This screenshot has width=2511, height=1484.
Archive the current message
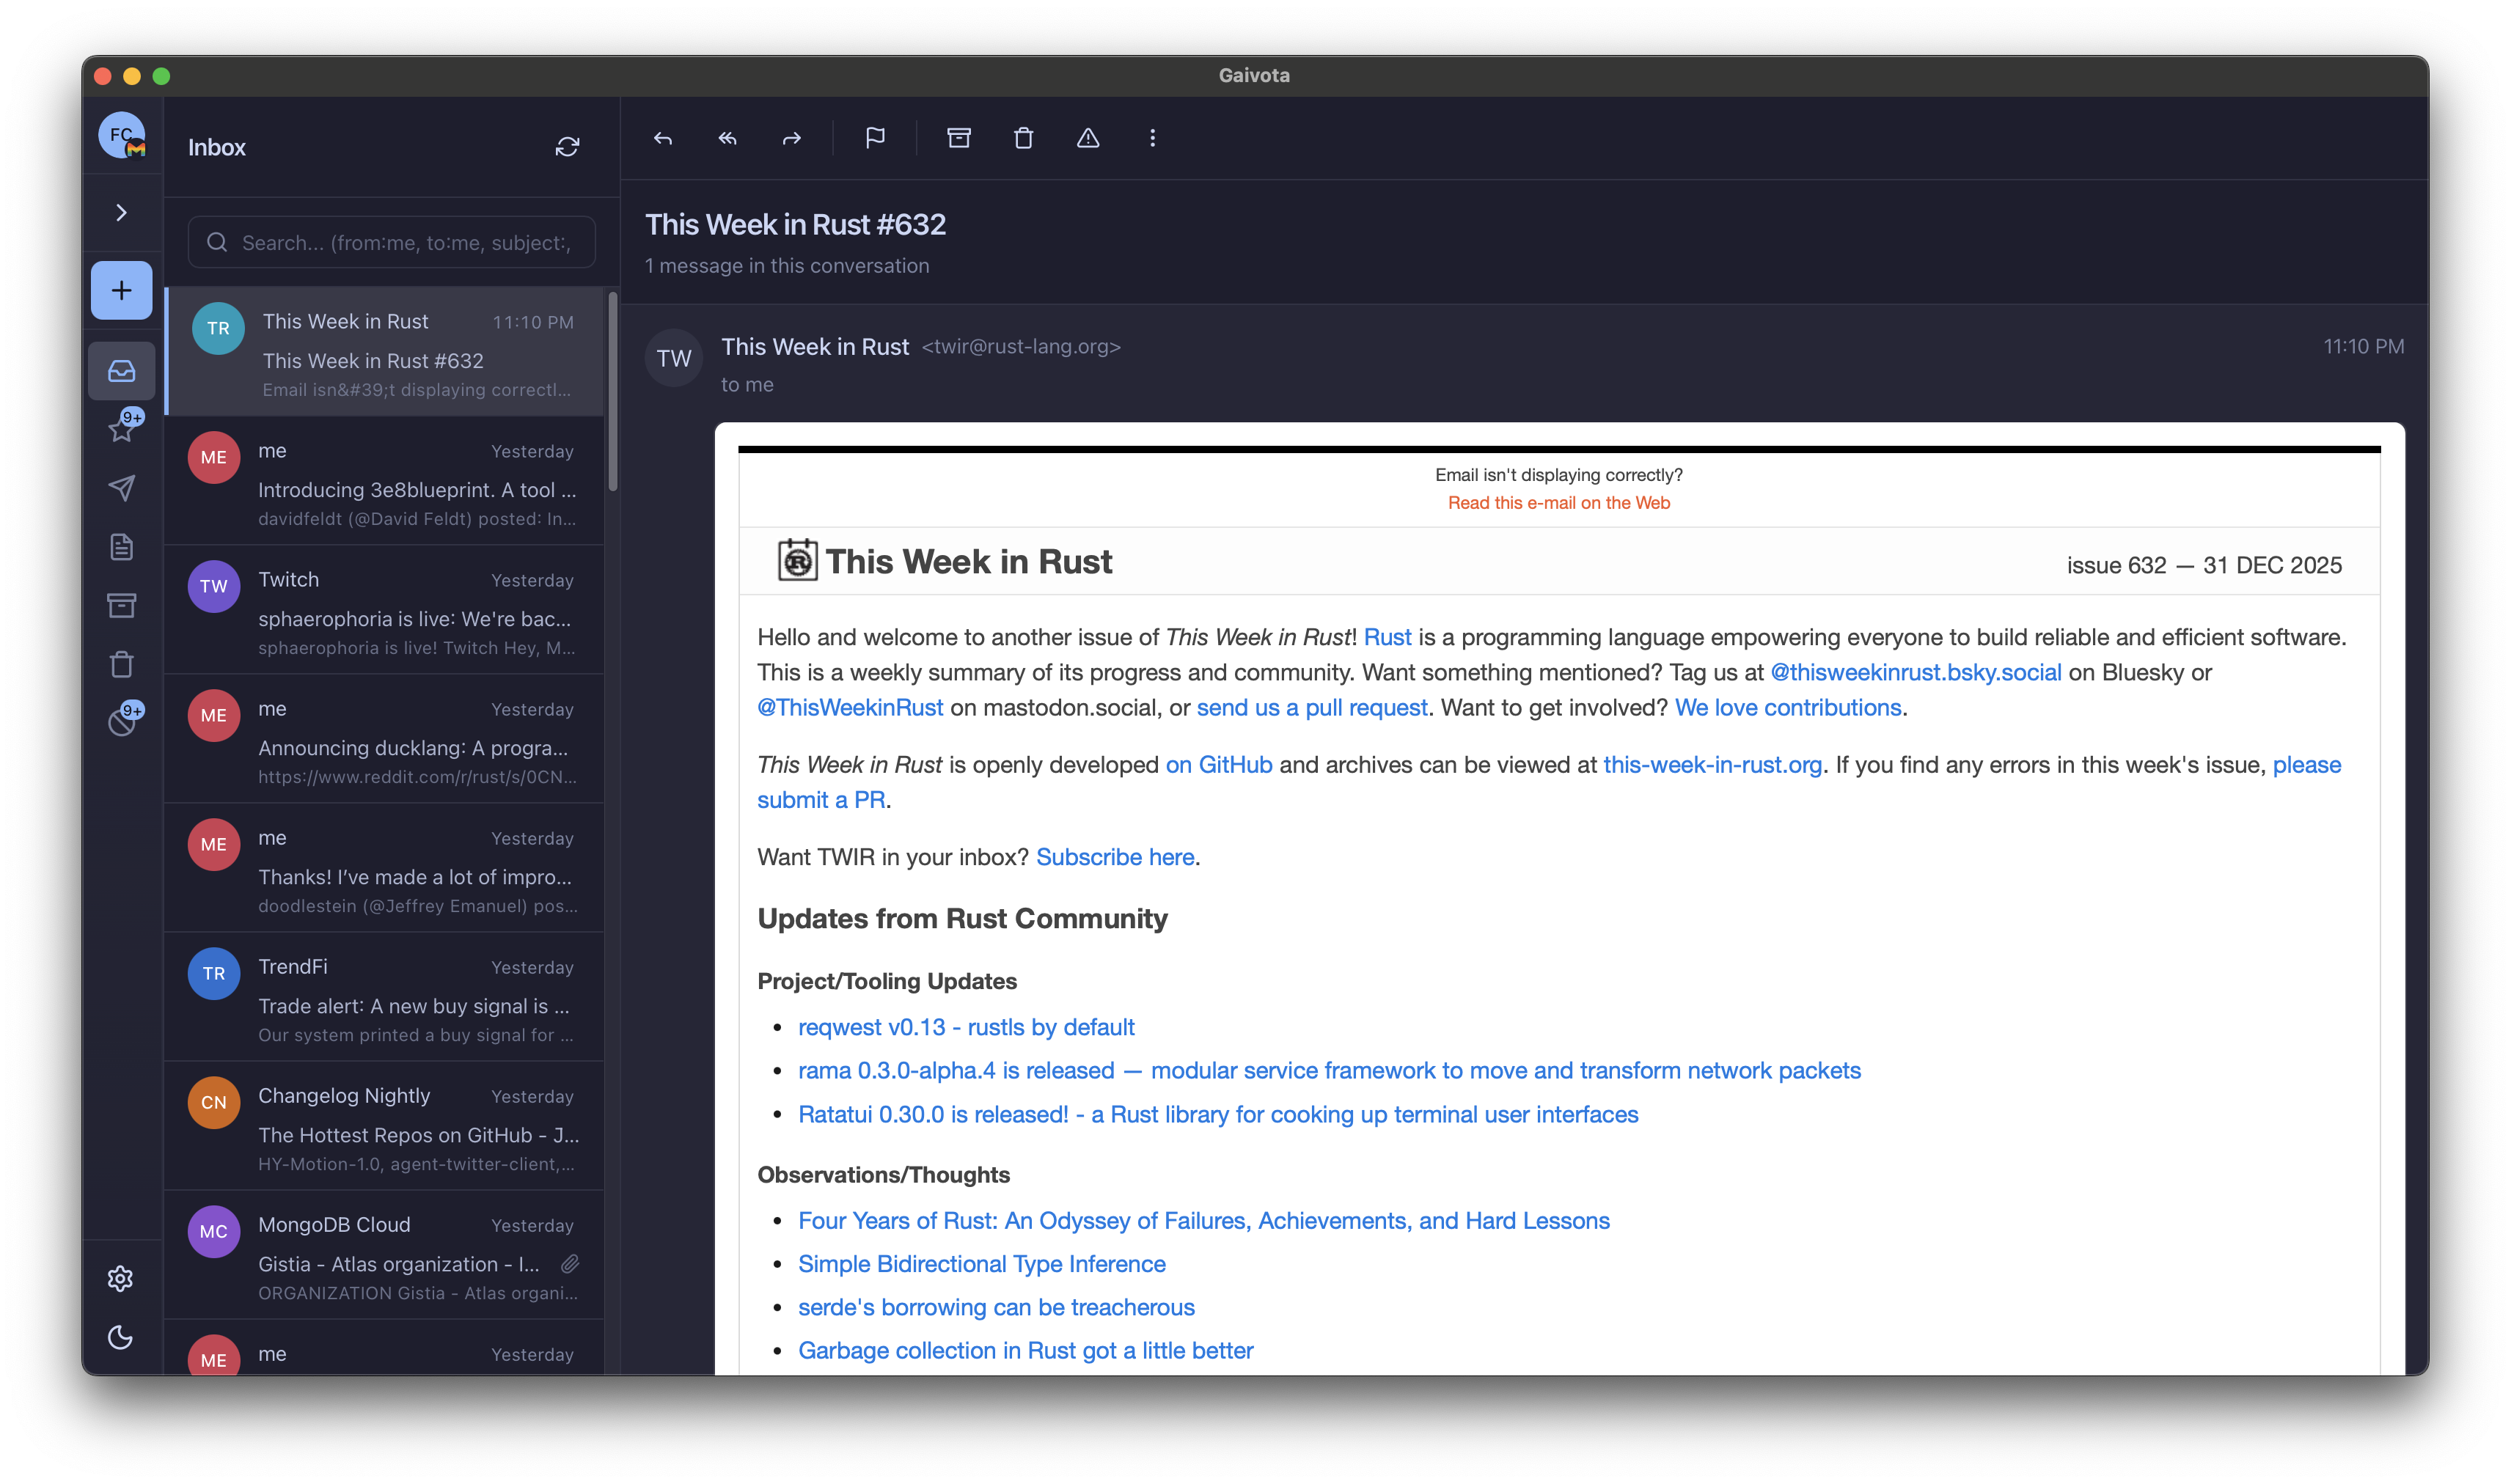point(959,138)
